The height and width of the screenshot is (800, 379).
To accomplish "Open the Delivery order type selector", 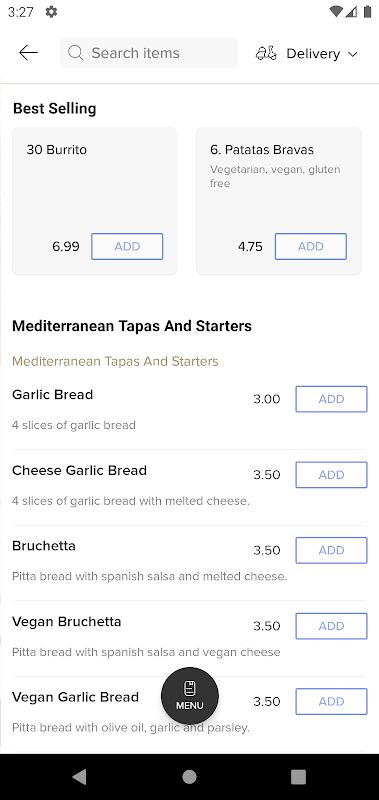I will [307, 53].
